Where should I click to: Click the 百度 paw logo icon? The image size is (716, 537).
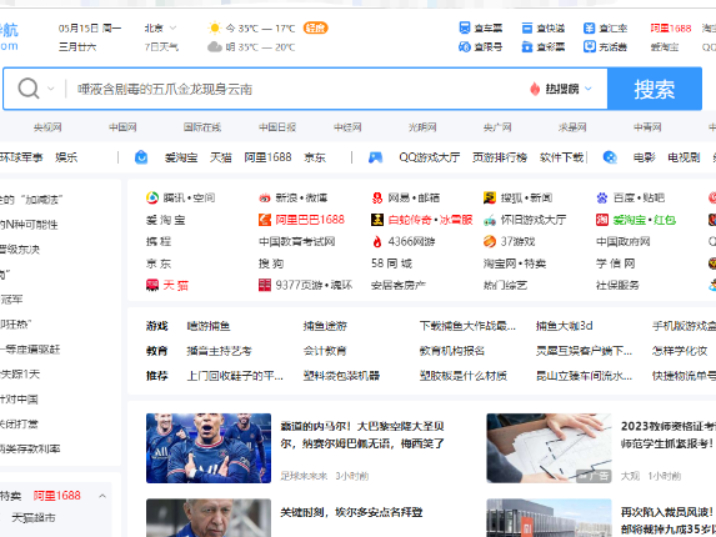(602, 198)
